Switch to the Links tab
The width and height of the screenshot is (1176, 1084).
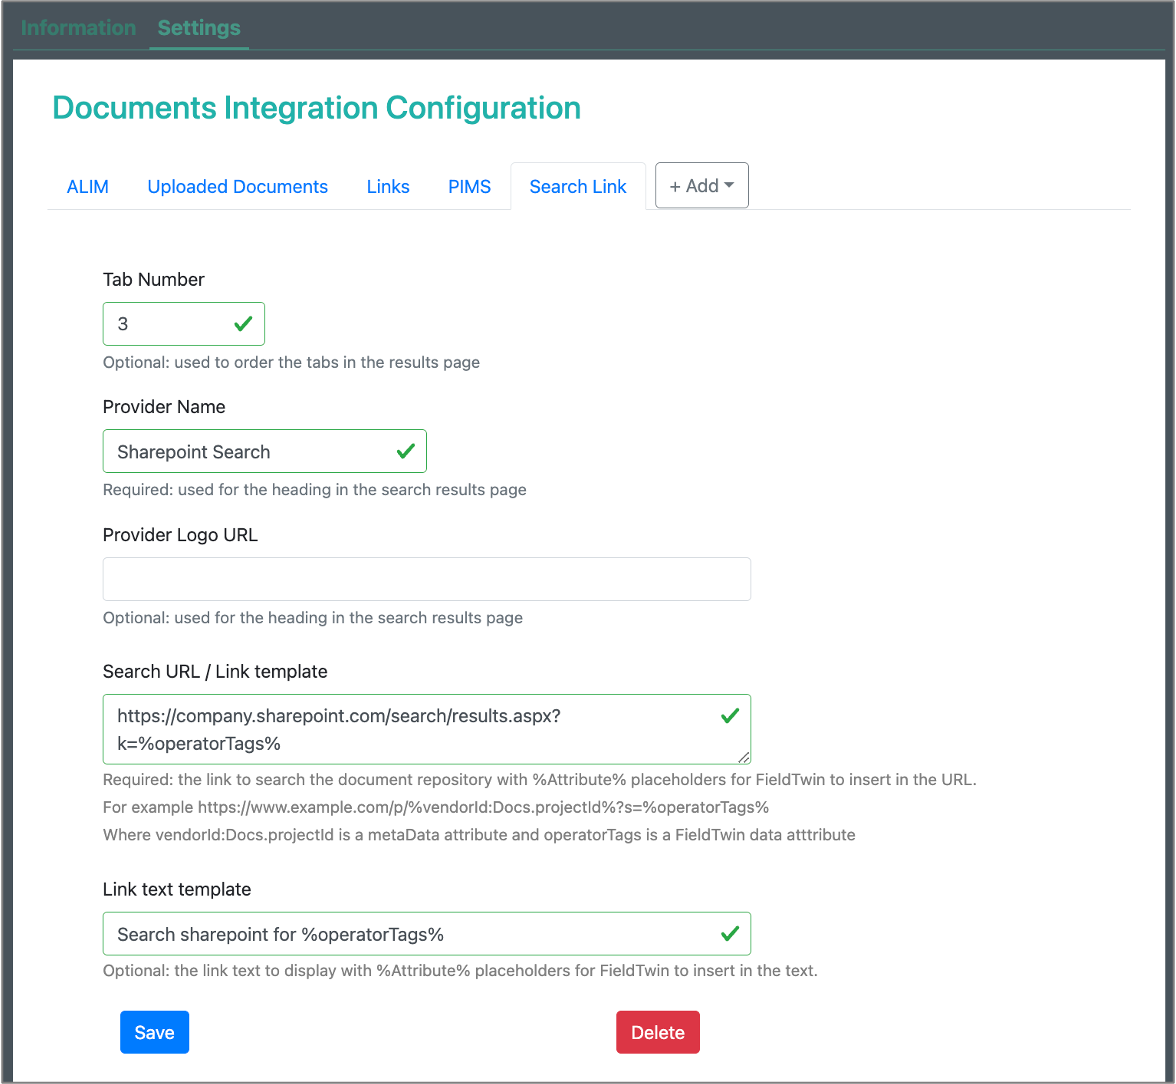tap(388, 186)
